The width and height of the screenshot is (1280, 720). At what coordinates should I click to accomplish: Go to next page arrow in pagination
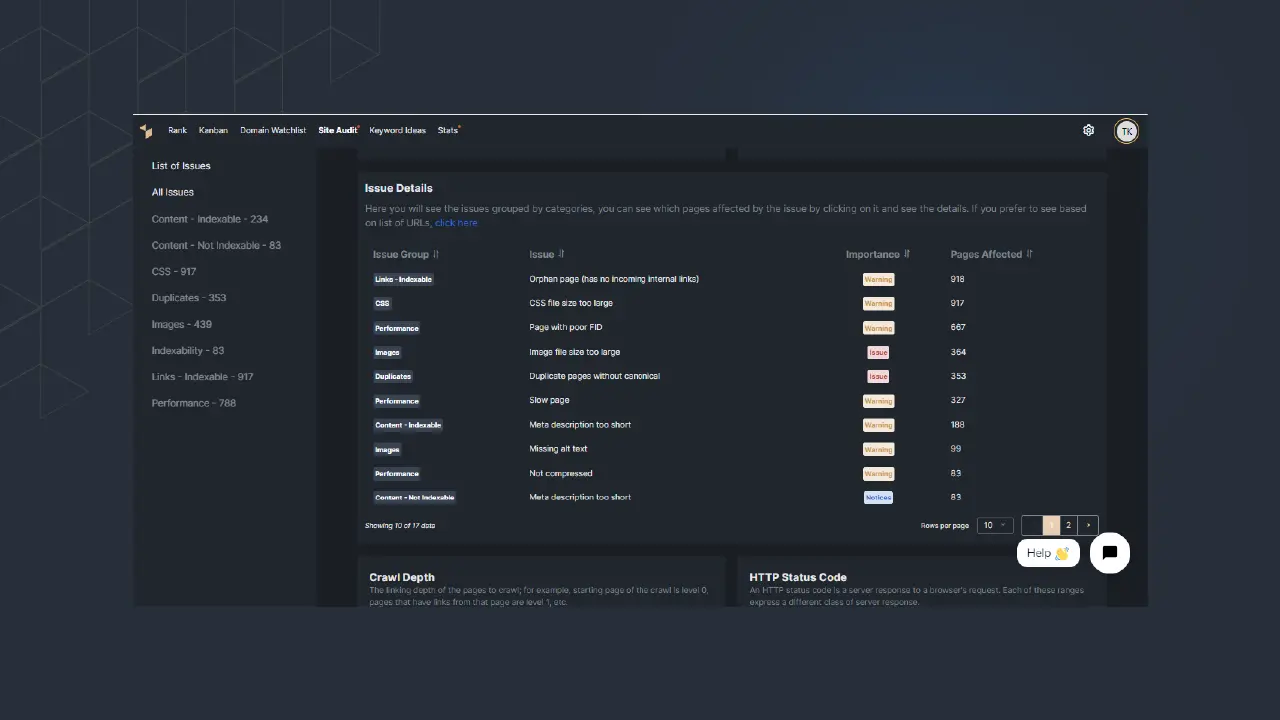1088,525
